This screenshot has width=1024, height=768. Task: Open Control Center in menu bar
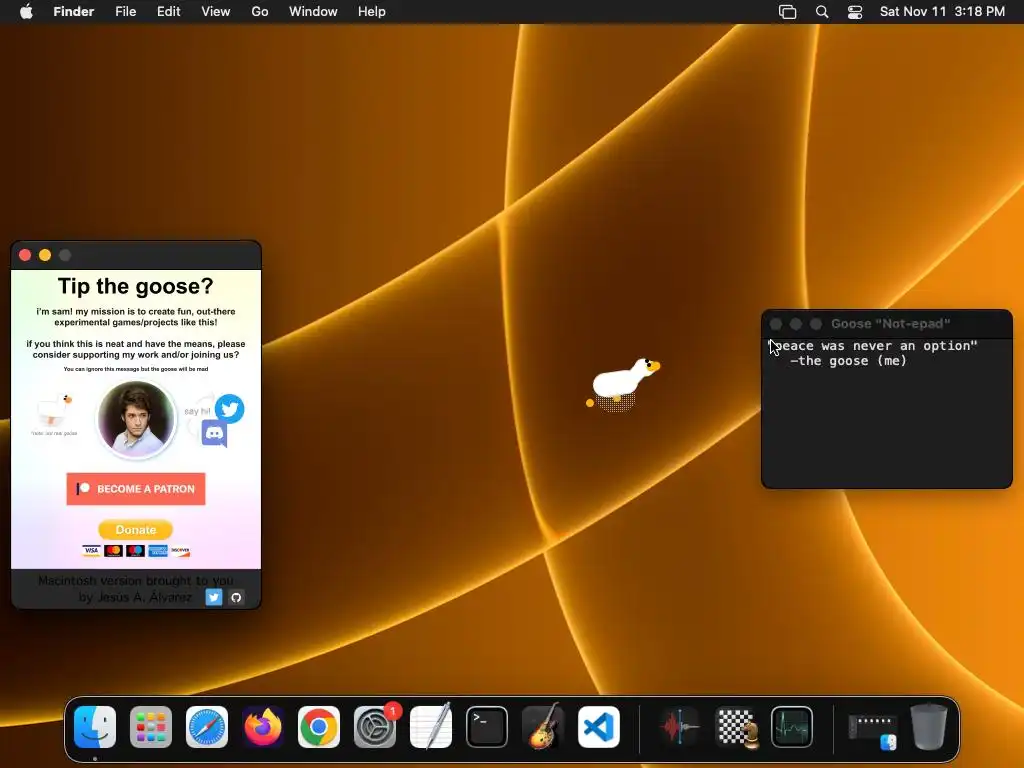coord(855,12)
